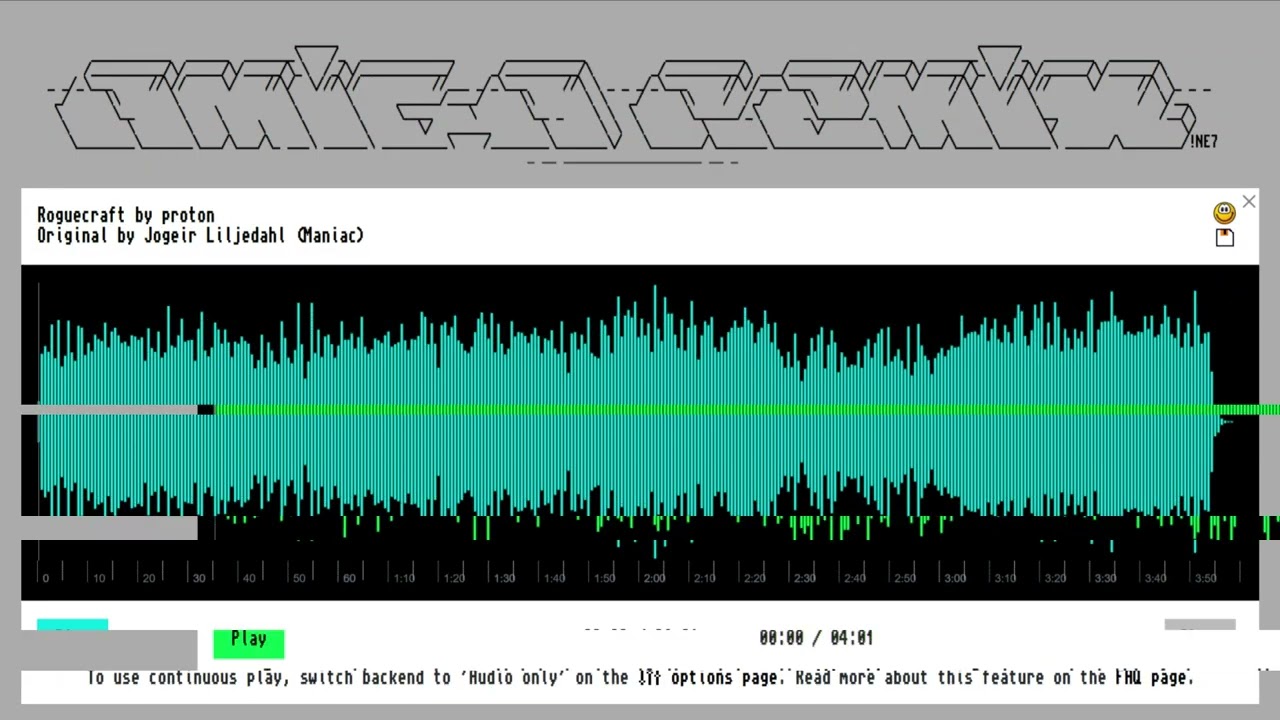Viewport: 1280px width, 720px height.
Task: Click the gray button beside the time display
Action: tap(1200, 626)
